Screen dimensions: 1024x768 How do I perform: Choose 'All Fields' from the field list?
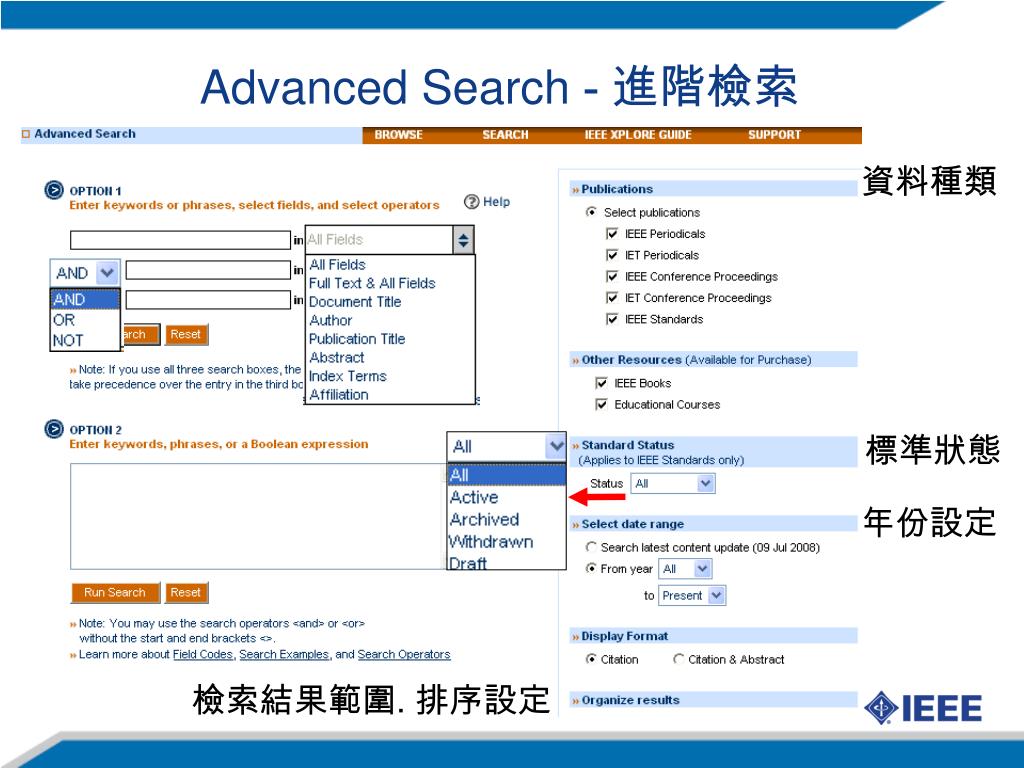coord(337,264)
